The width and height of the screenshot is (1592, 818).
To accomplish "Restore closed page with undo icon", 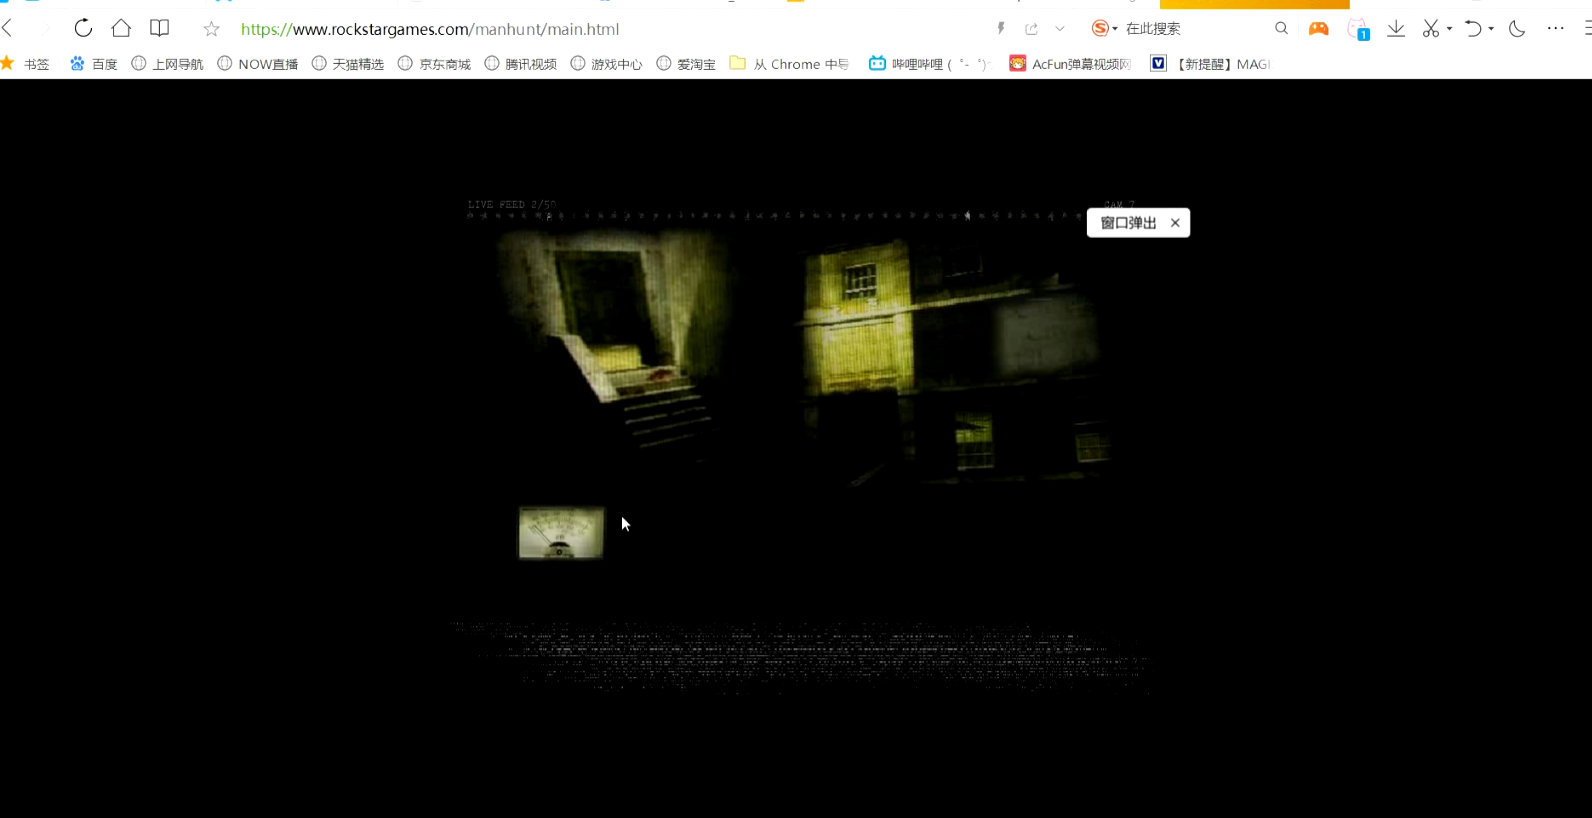I will point(1473,29).
